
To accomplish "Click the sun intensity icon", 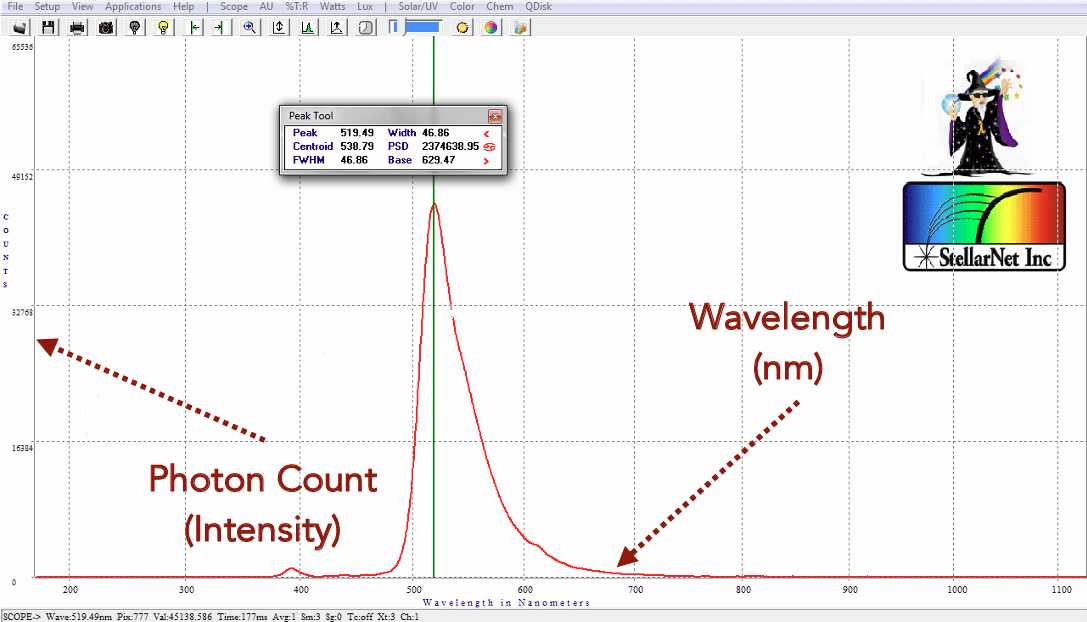I will [x=462, y=27].
